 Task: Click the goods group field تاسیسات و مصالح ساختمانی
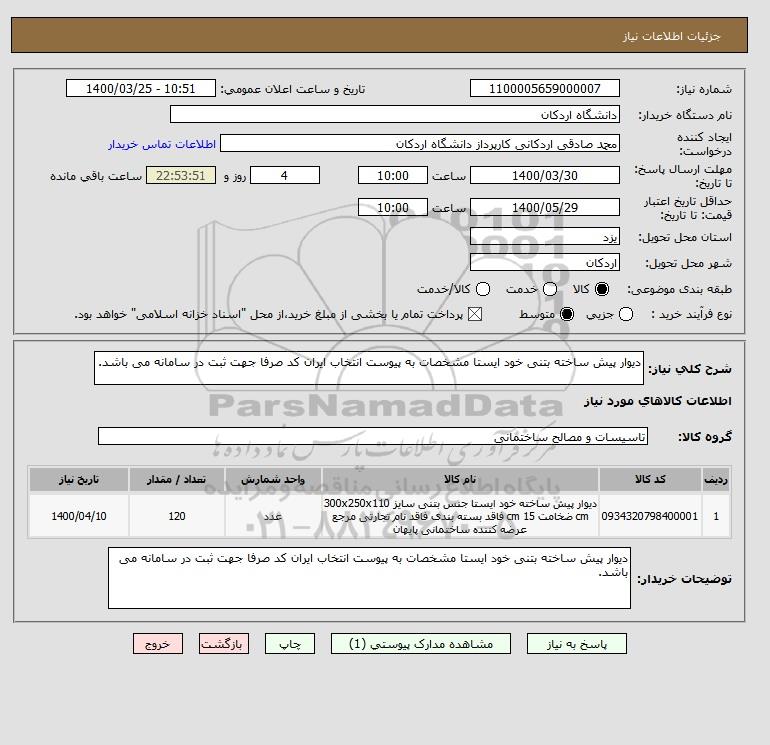pos(373,436)
